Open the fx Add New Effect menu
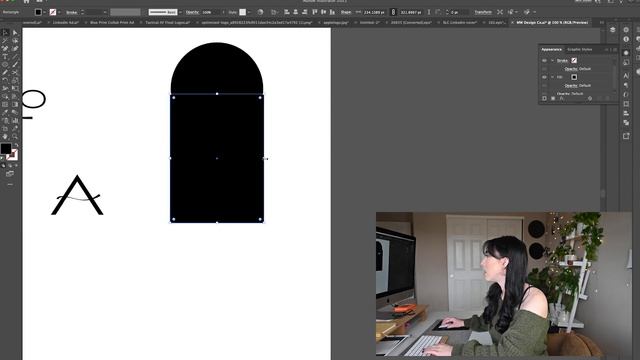 coord(562,98)
